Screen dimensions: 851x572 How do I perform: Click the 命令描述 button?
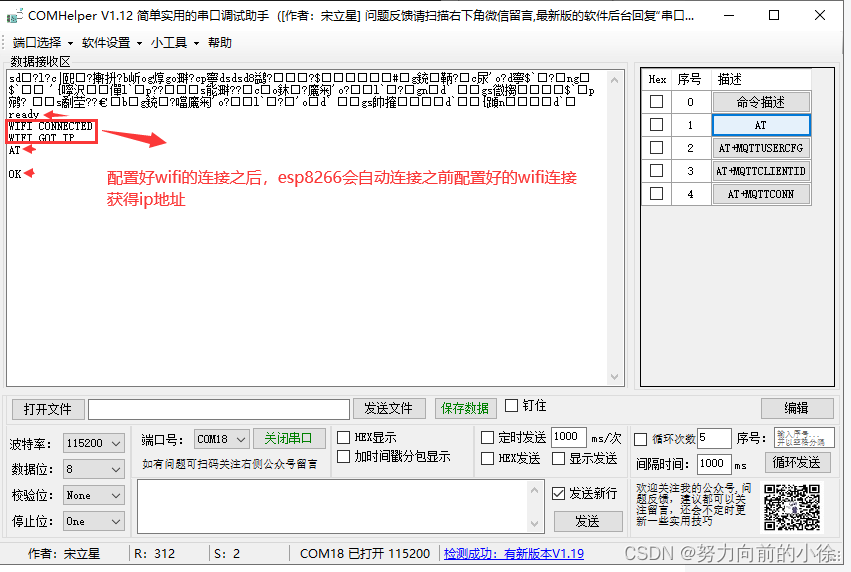pos(761,102)
